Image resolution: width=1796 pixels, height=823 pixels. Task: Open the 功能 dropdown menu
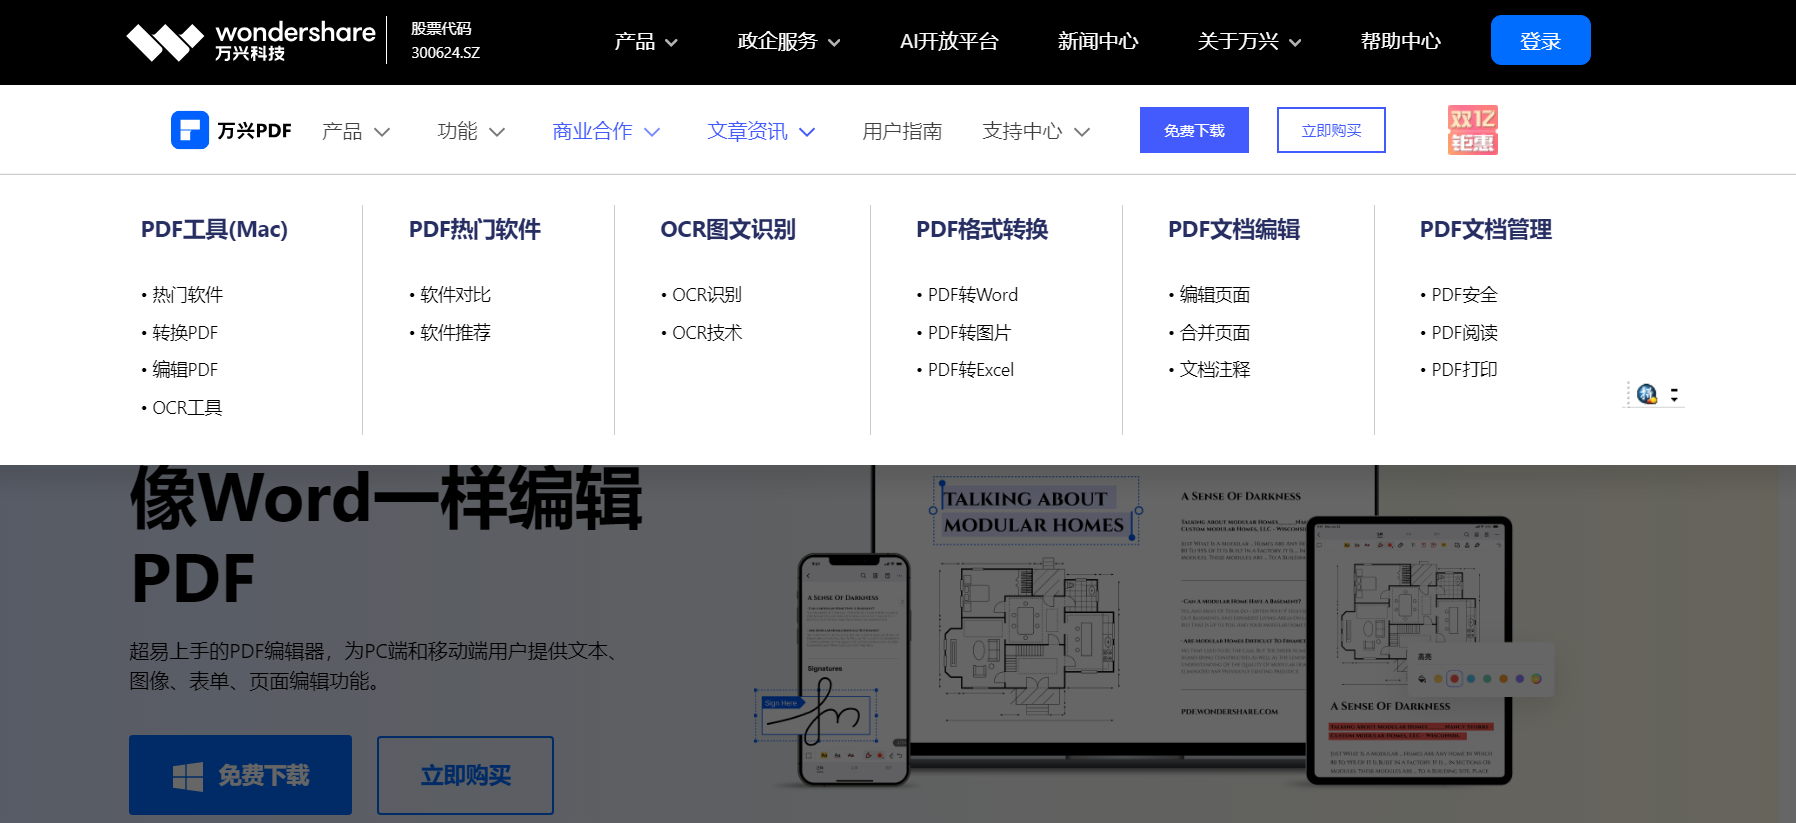[472, 131]
